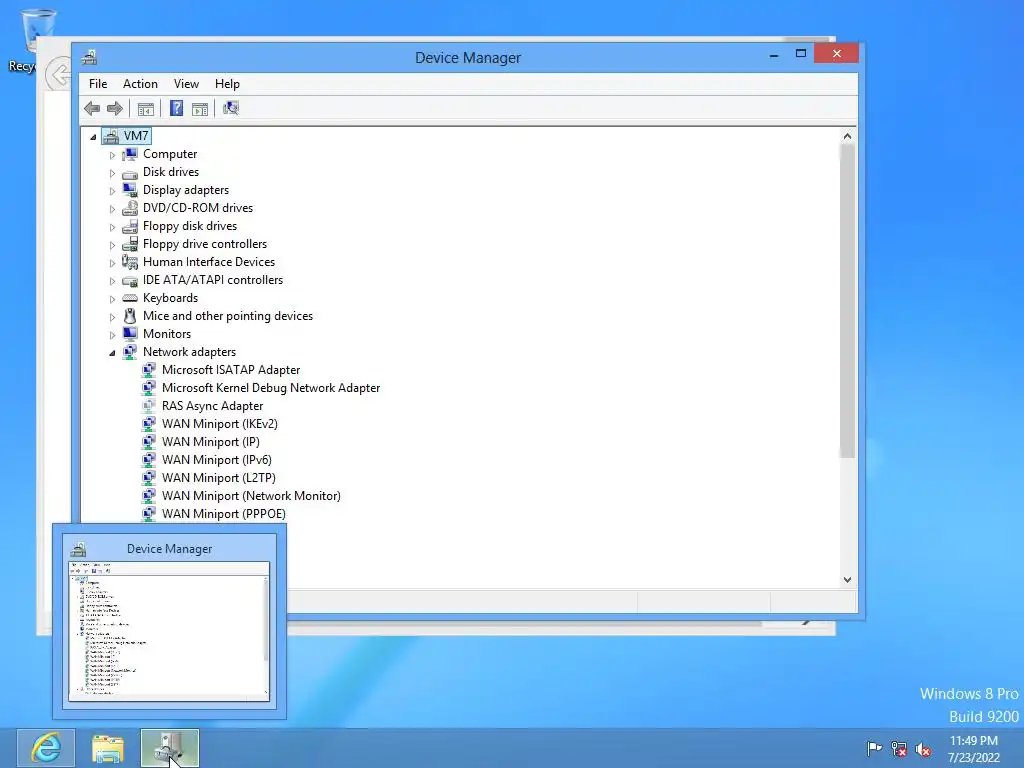Expand the Disk drives category
This screenshot has width=1024, height=768.
pyautogui.click(x=112, y=173)
